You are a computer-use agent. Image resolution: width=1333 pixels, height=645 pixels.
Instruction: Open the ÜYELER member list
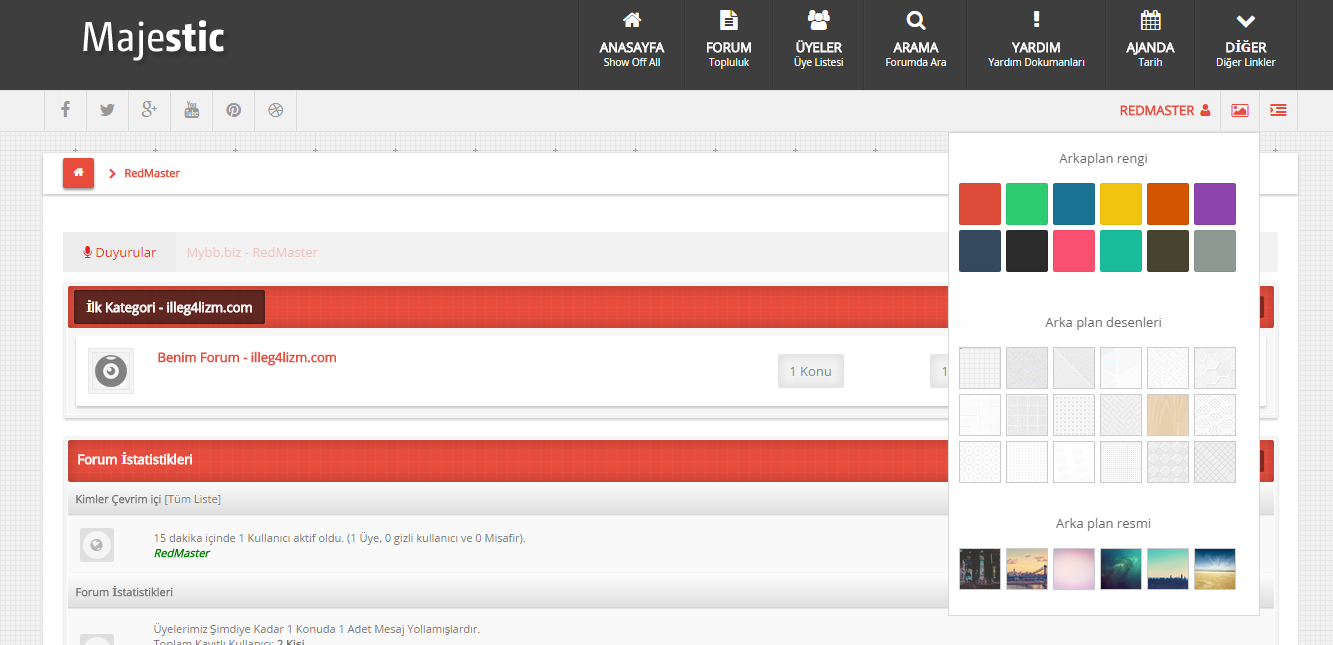pos(818,45)
